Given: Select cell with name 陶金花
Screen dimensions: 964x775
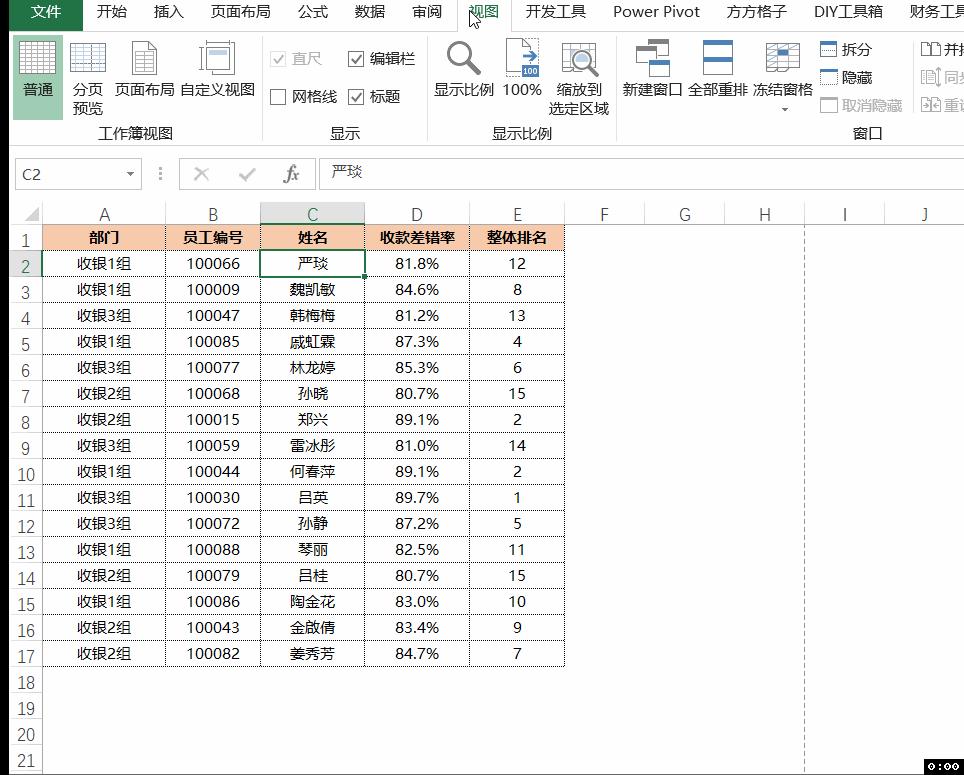Looking at the screenshot, I should pos(312,602).
